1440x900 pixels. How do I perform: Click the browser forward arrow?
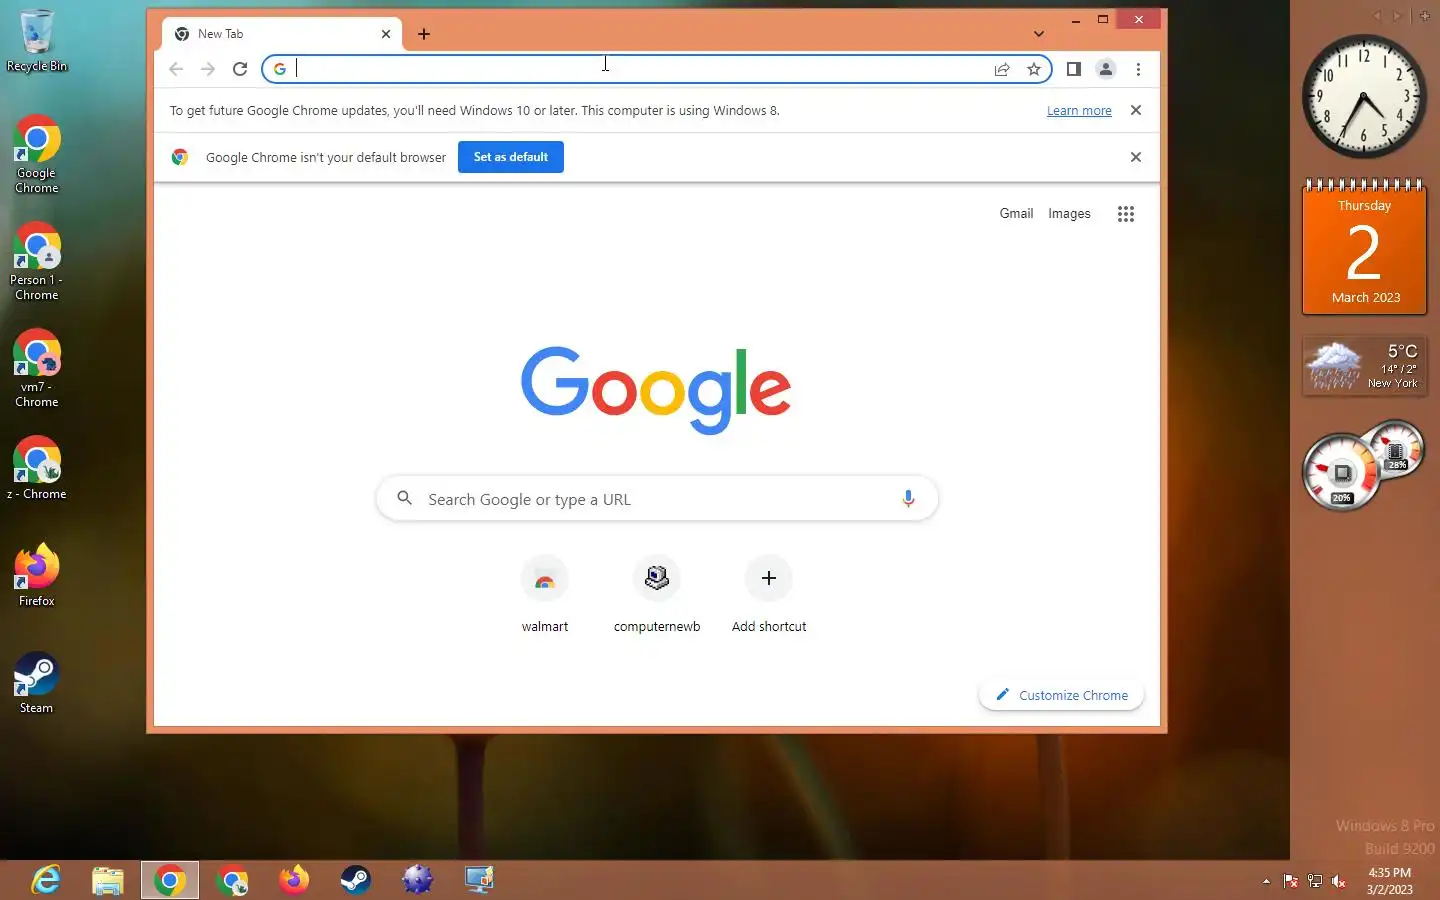coord(208,69)
